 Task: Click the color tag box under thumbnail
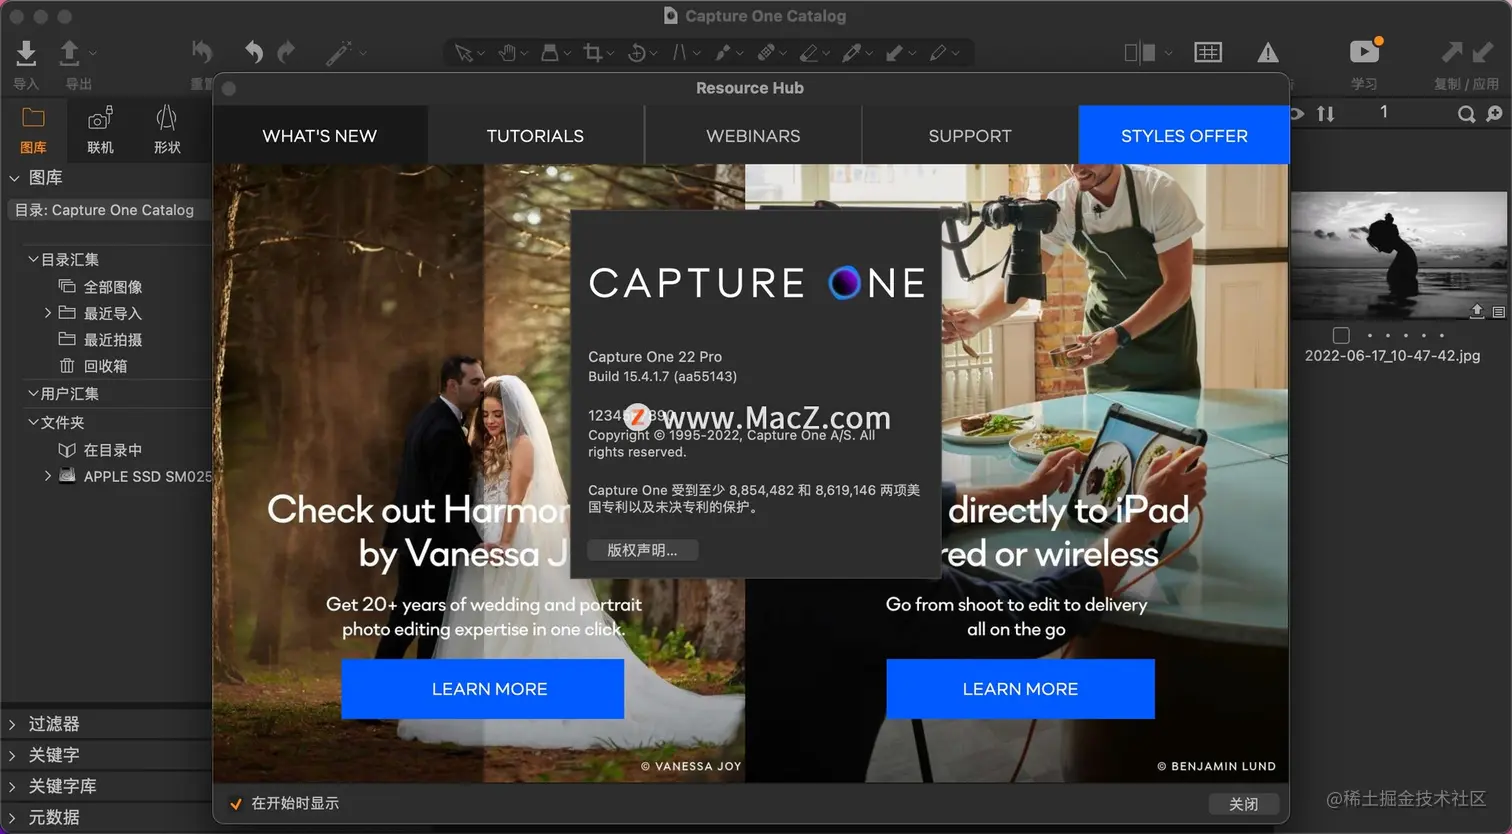[1341, 335]
